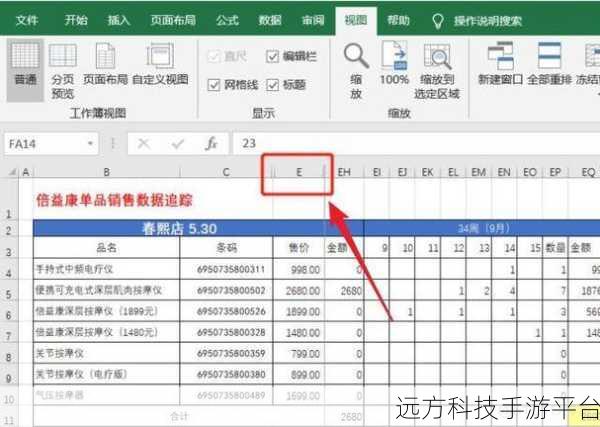Select column EH header

pos(344,172)
